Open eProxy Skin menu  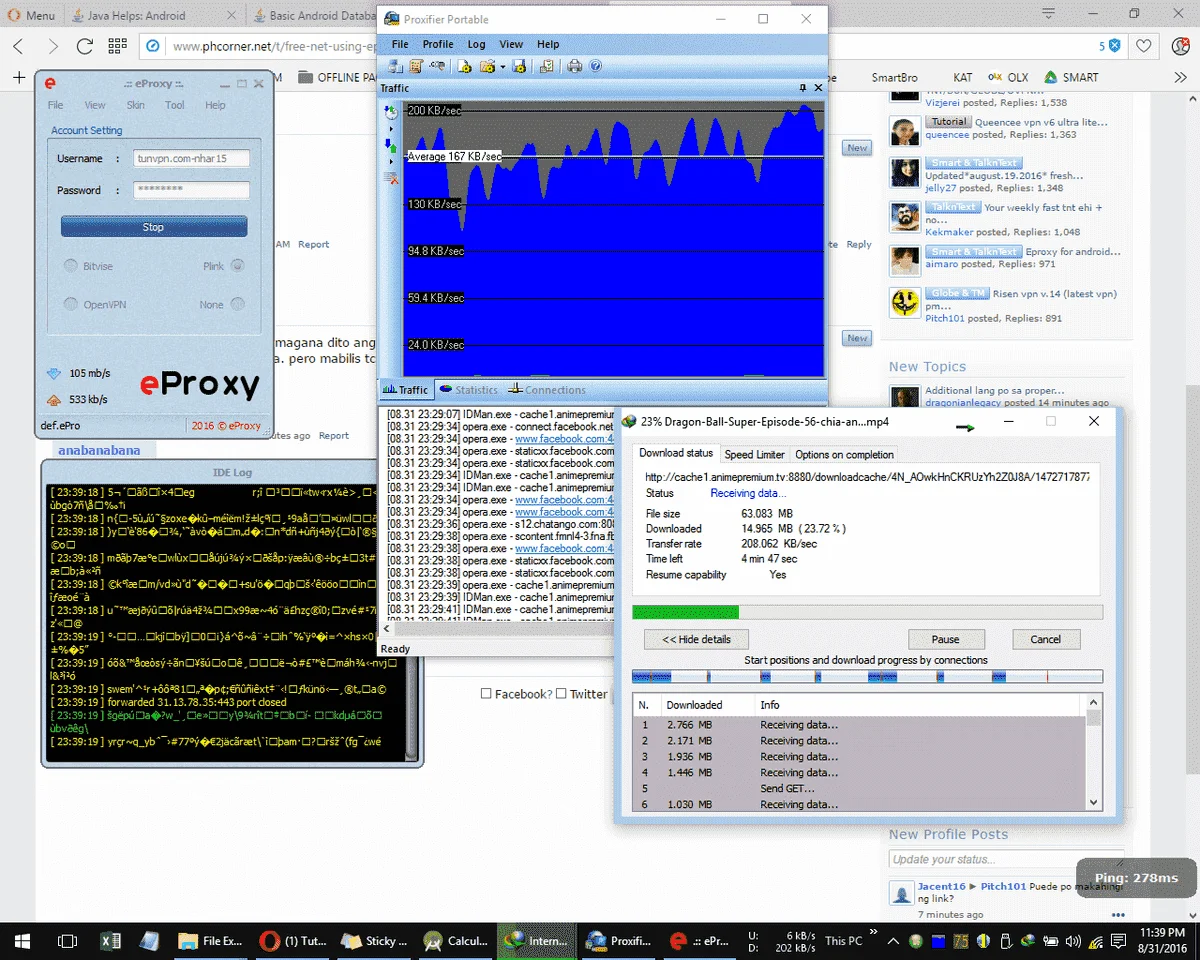(135, 105)
